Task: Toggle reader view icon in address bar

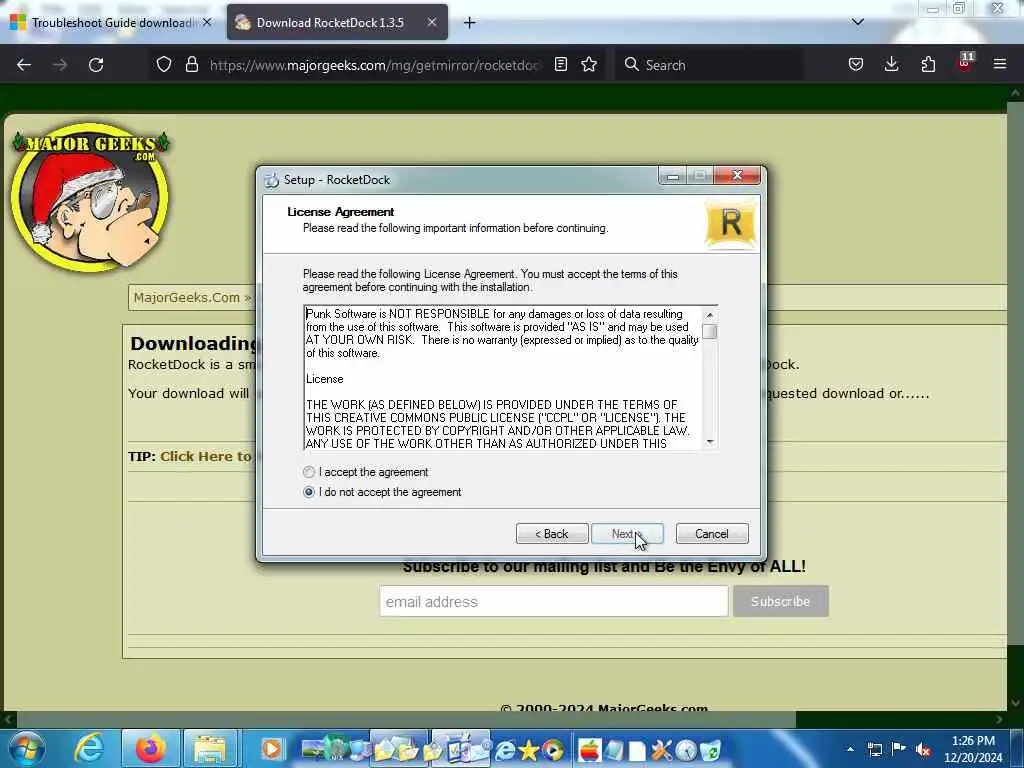Action: 561,64
